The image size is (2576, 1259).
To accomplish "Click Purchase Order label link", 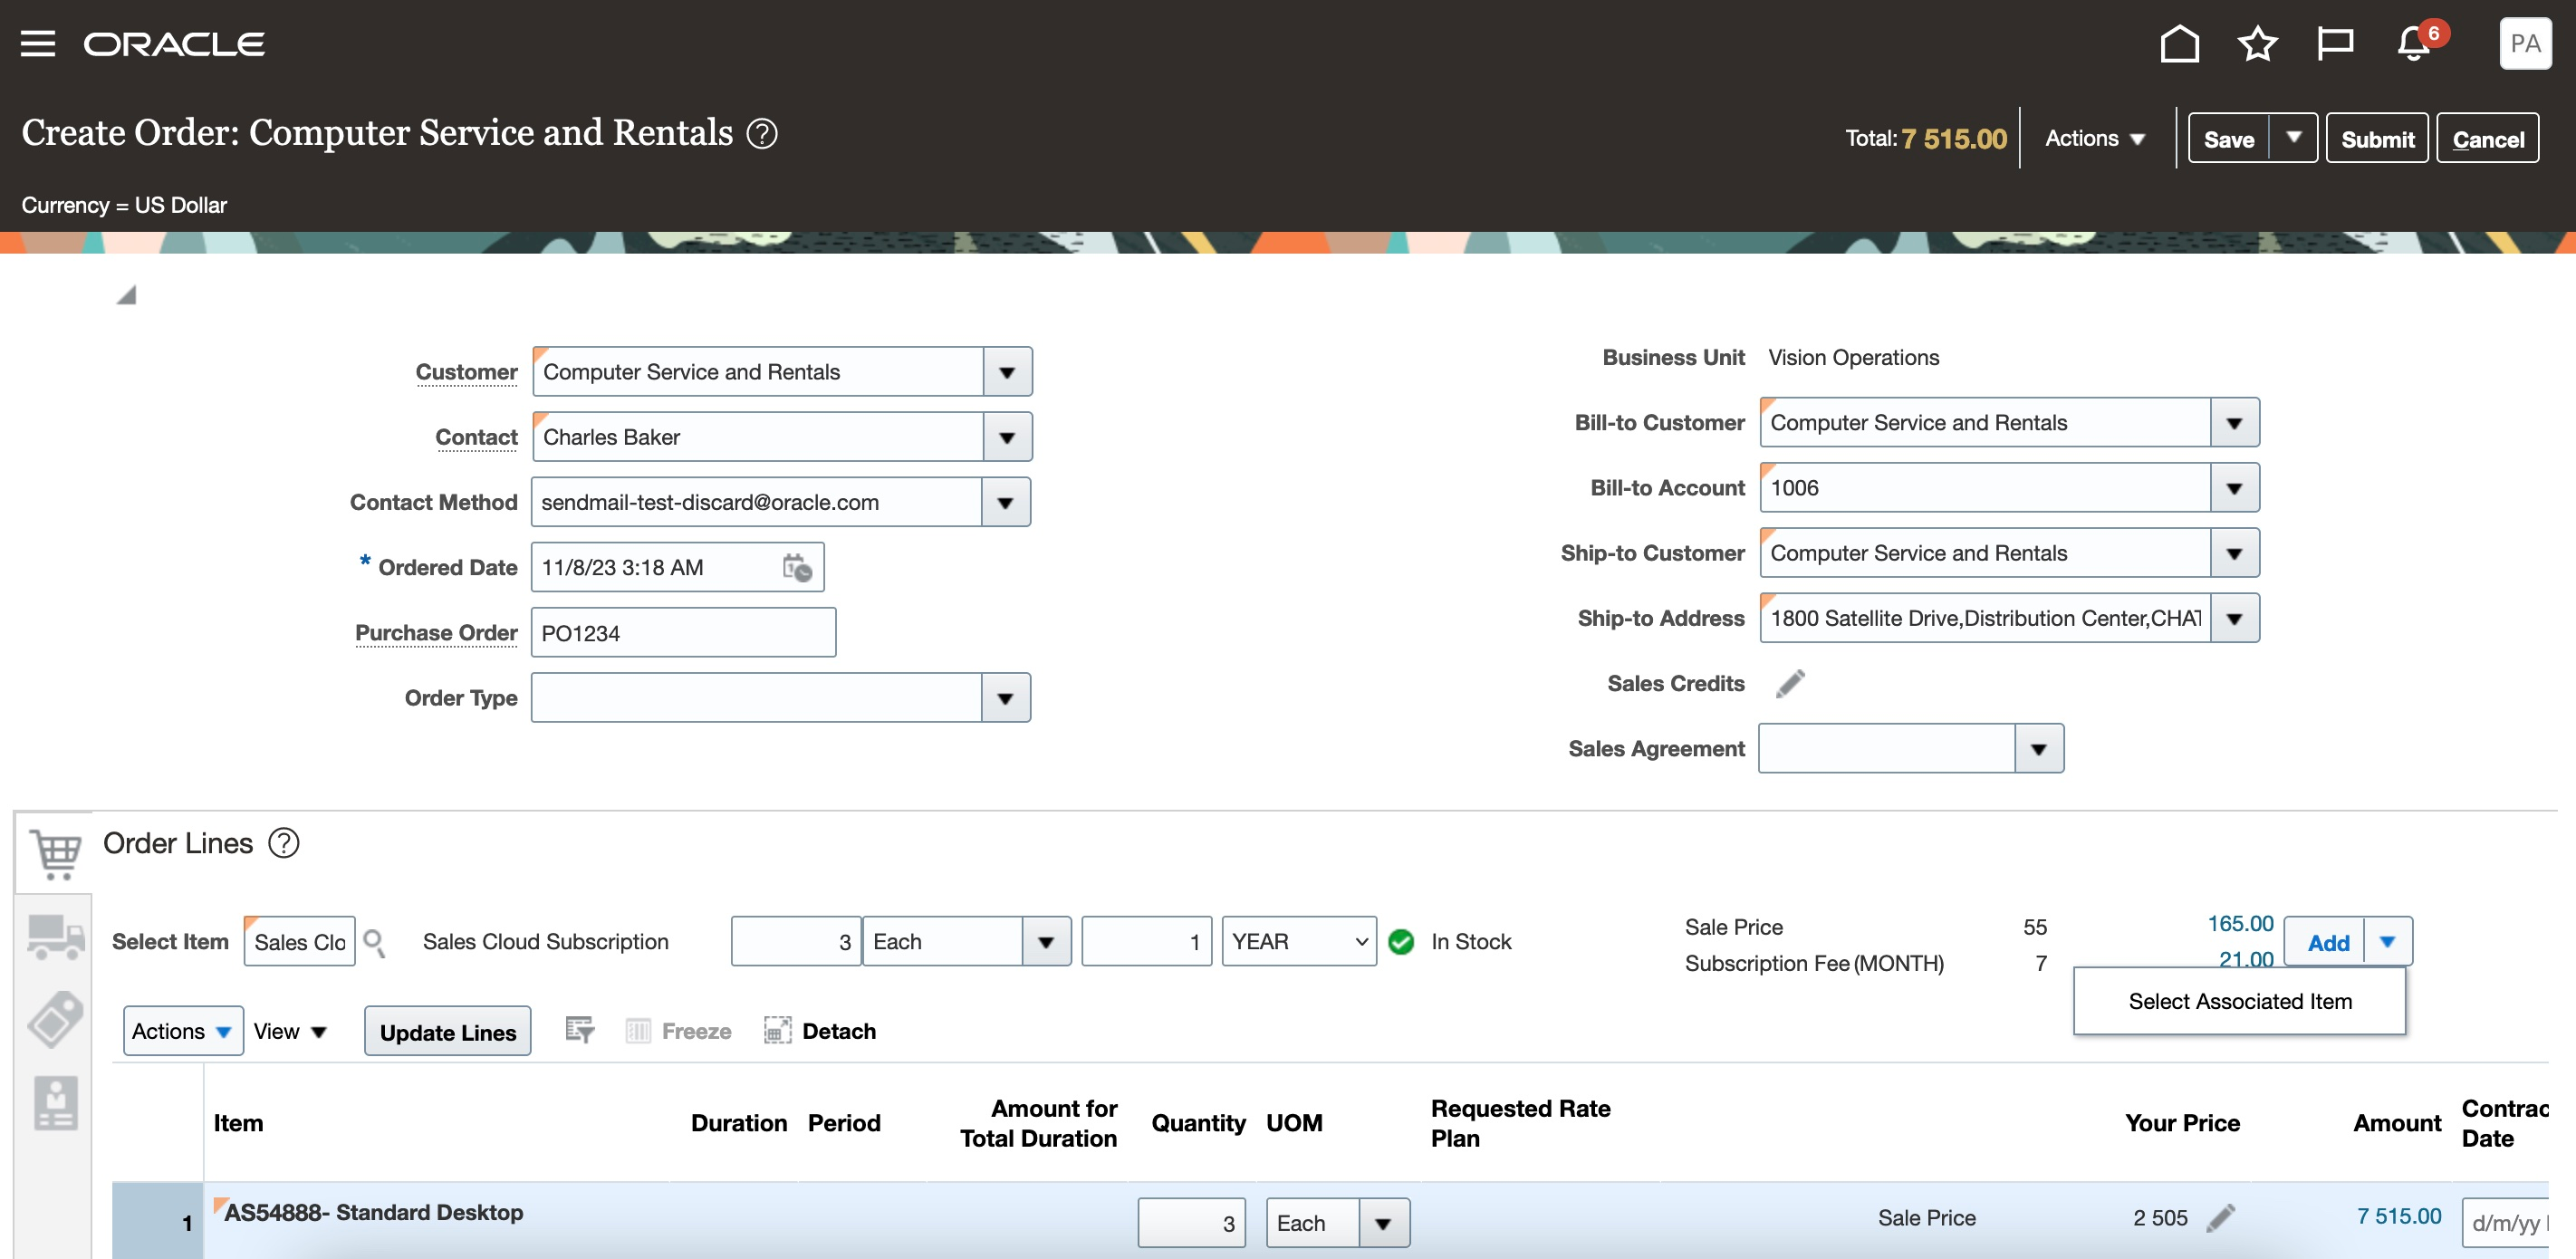I will click(x=436, y=633).
